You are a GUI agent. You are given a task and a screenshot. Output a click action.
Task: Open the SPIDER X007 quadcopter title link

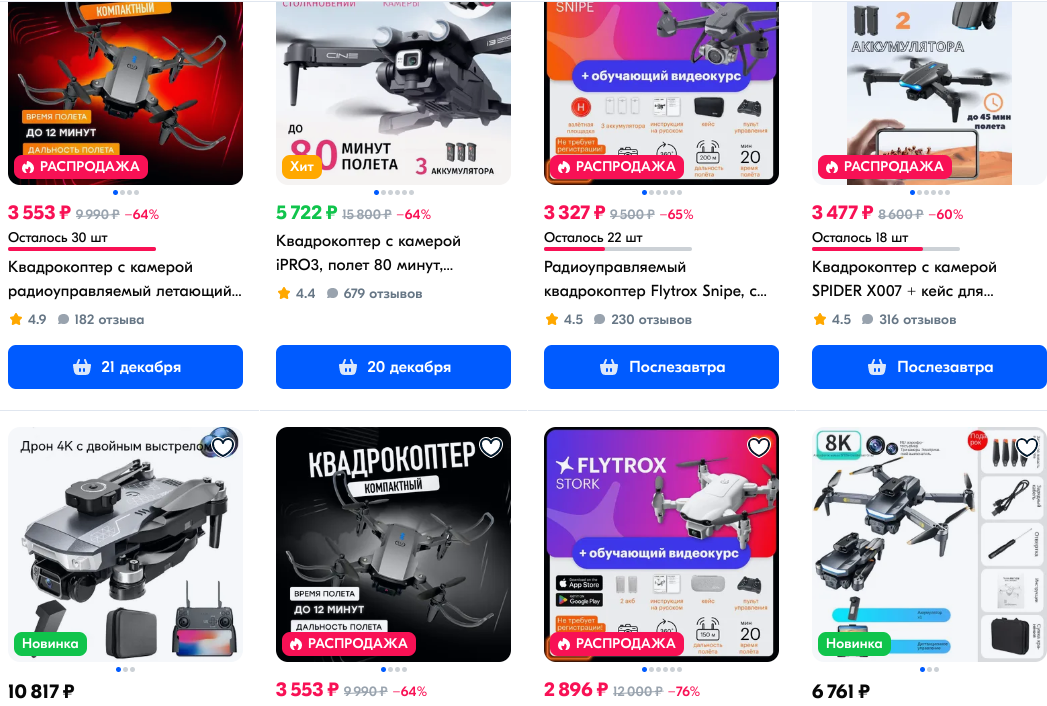tap(904, 280)
